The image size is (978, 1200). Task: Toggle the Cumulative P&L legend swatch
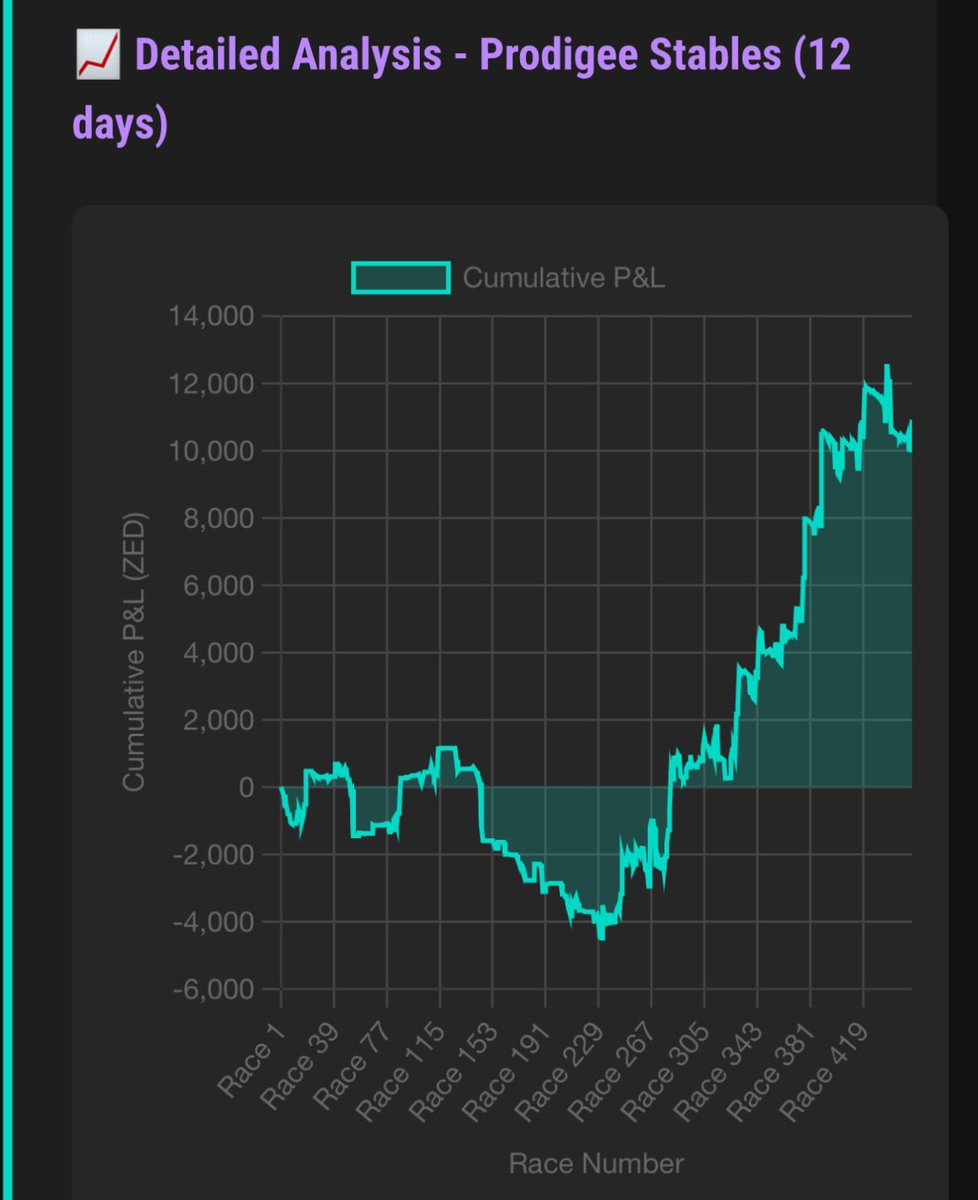click(400, 277)
